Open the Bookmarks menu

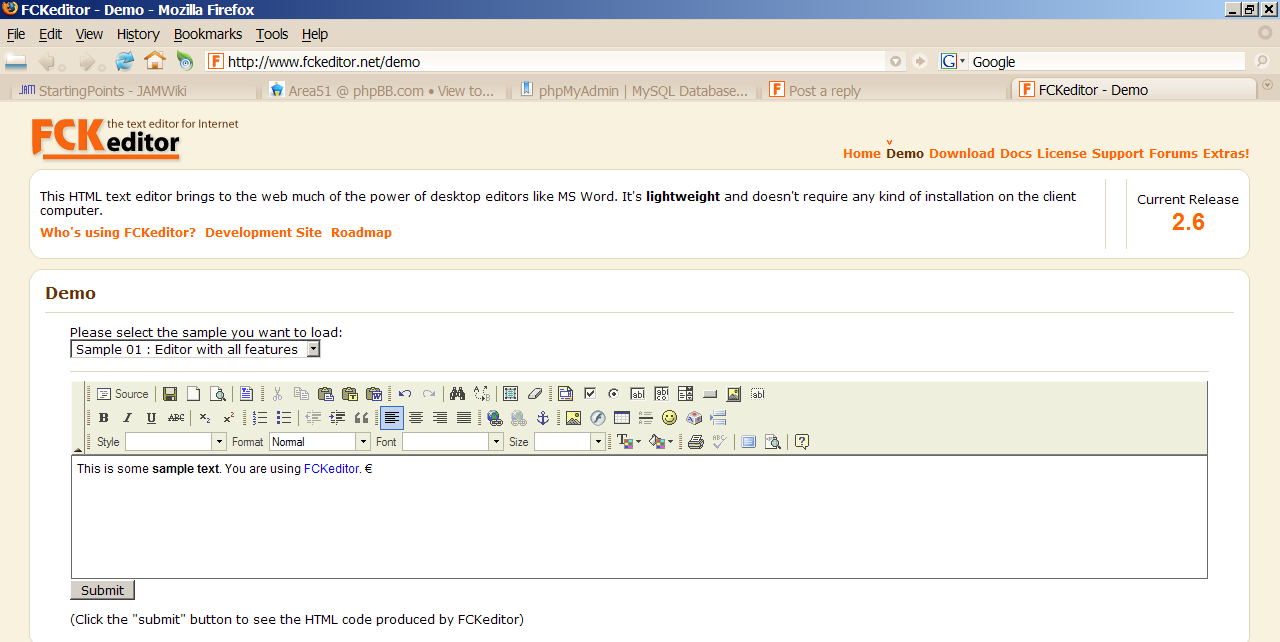pos(208,34)
